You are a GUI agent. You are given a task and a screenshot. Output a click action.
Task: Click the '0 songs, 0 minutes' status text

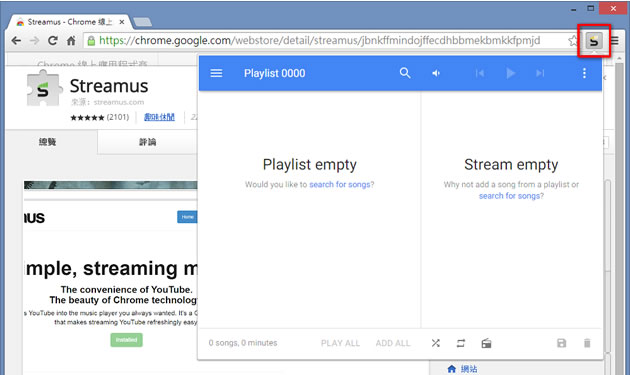point(243,343)
